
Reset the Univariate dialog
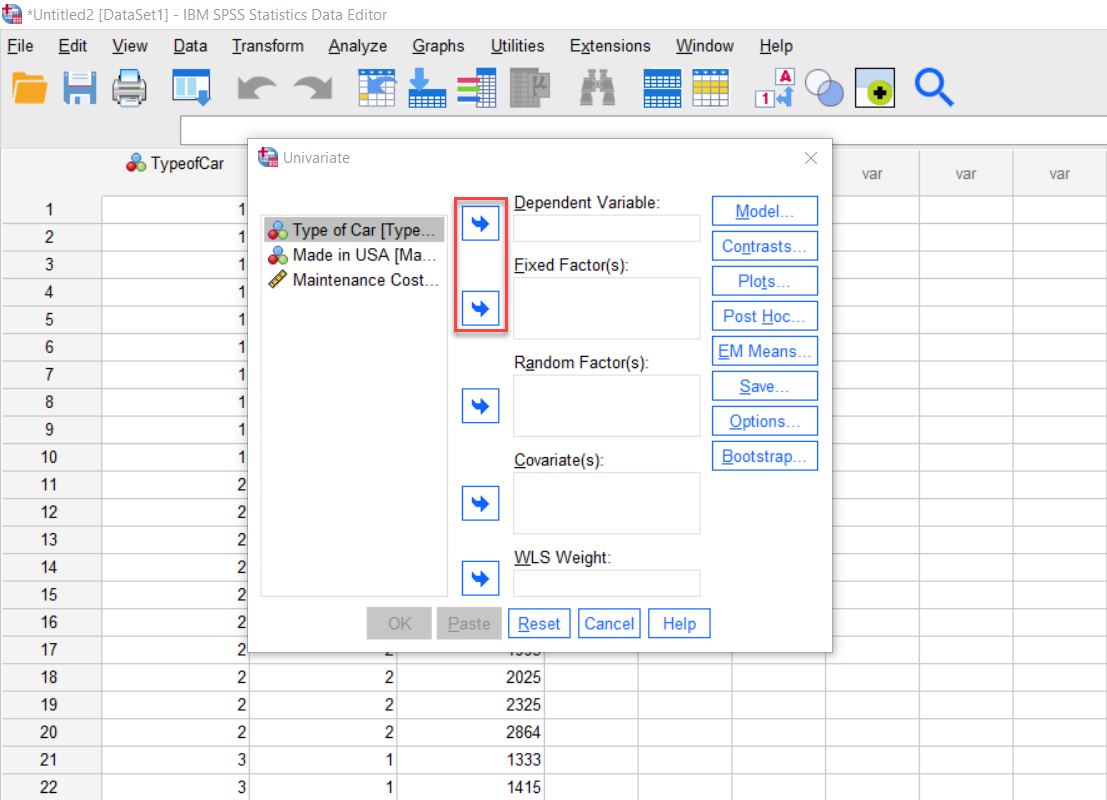tap(539, 623)
